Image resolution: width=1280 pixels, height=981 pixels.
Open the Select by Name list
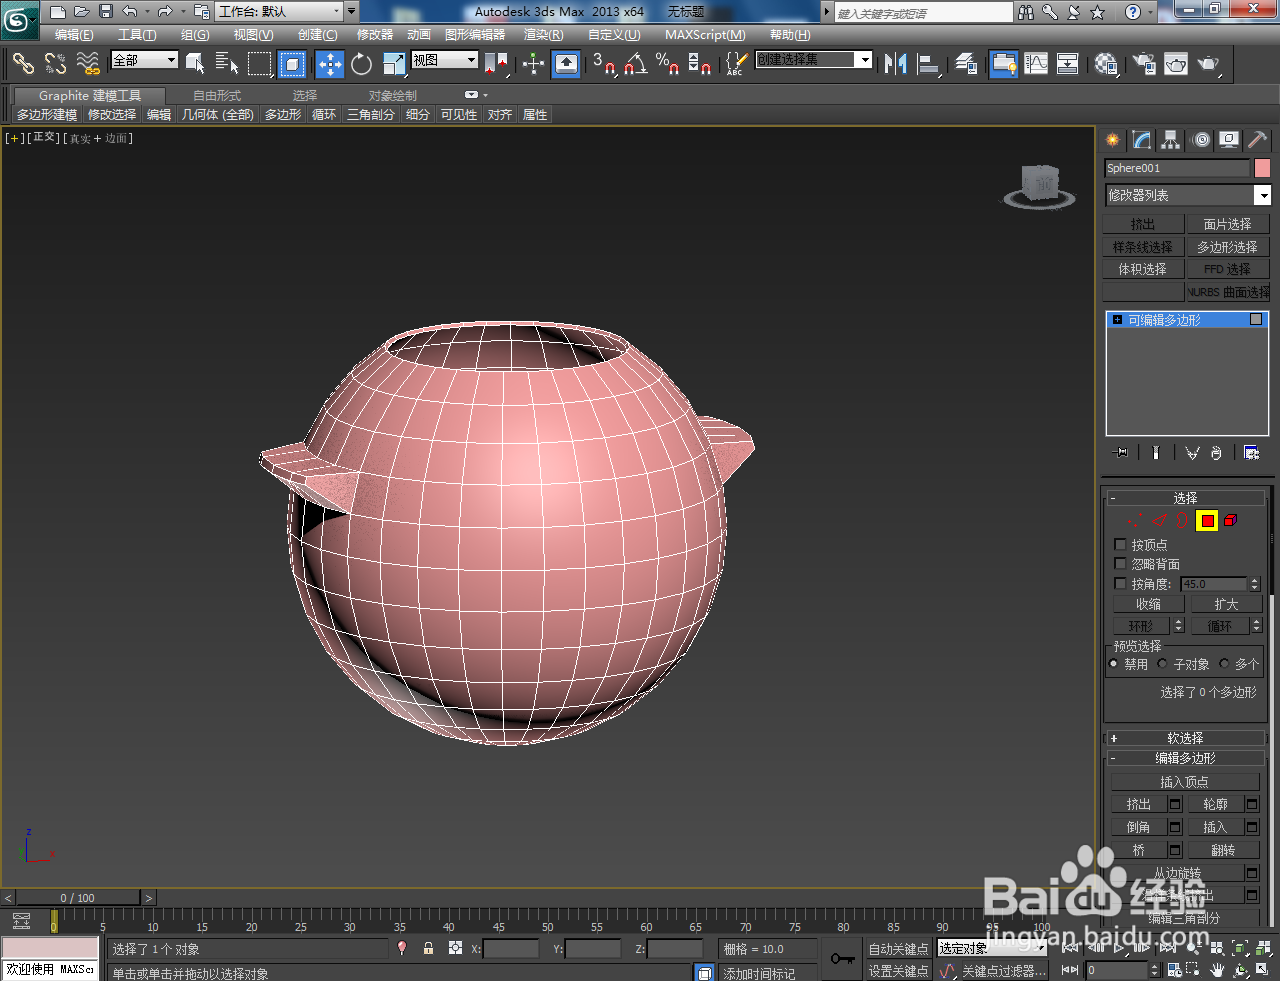click(227, 64)
